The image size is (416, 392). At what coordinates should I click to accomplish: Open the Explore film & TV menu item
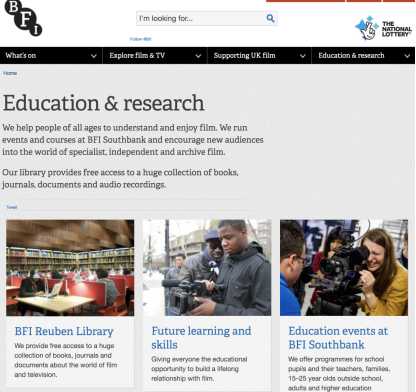137,56
